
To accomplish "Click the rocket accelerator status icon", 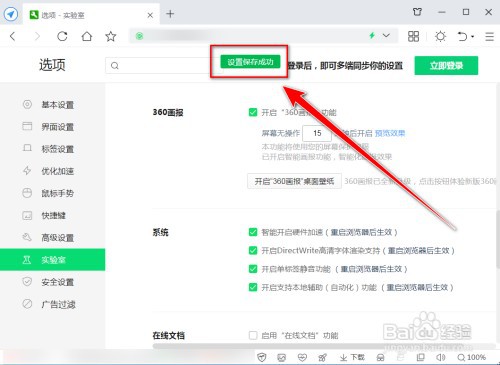I will click(322, 358).
